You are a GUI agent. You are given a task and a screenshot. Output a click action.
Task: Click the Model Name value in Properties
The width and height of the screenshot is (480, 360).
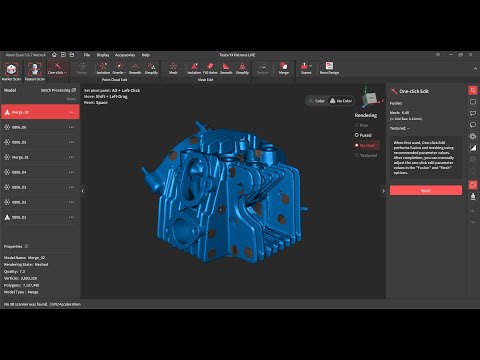pyautogui.click(x=36, y=258)
